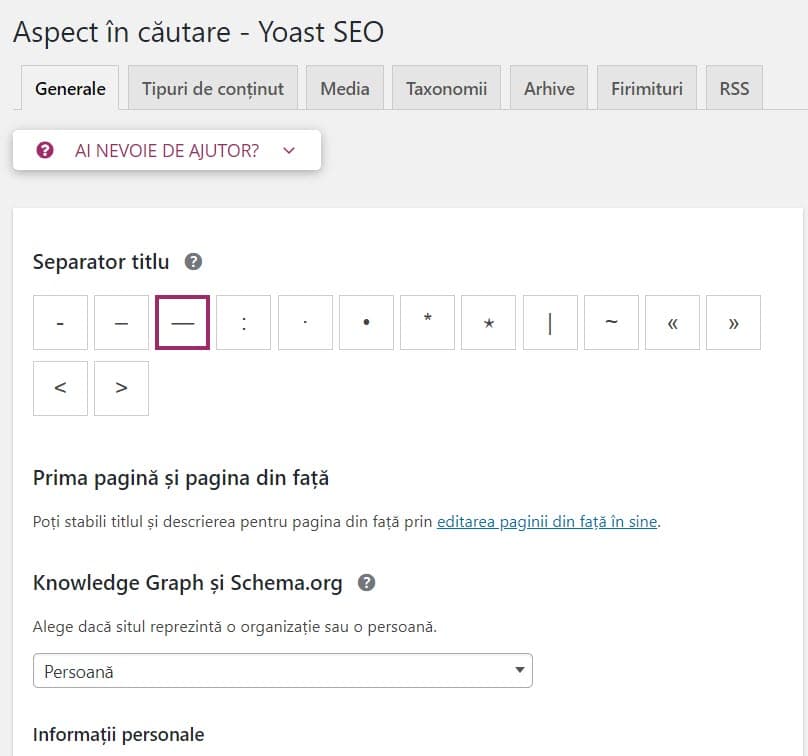Click the help icon beside Separator titlu

coord(194,262)
